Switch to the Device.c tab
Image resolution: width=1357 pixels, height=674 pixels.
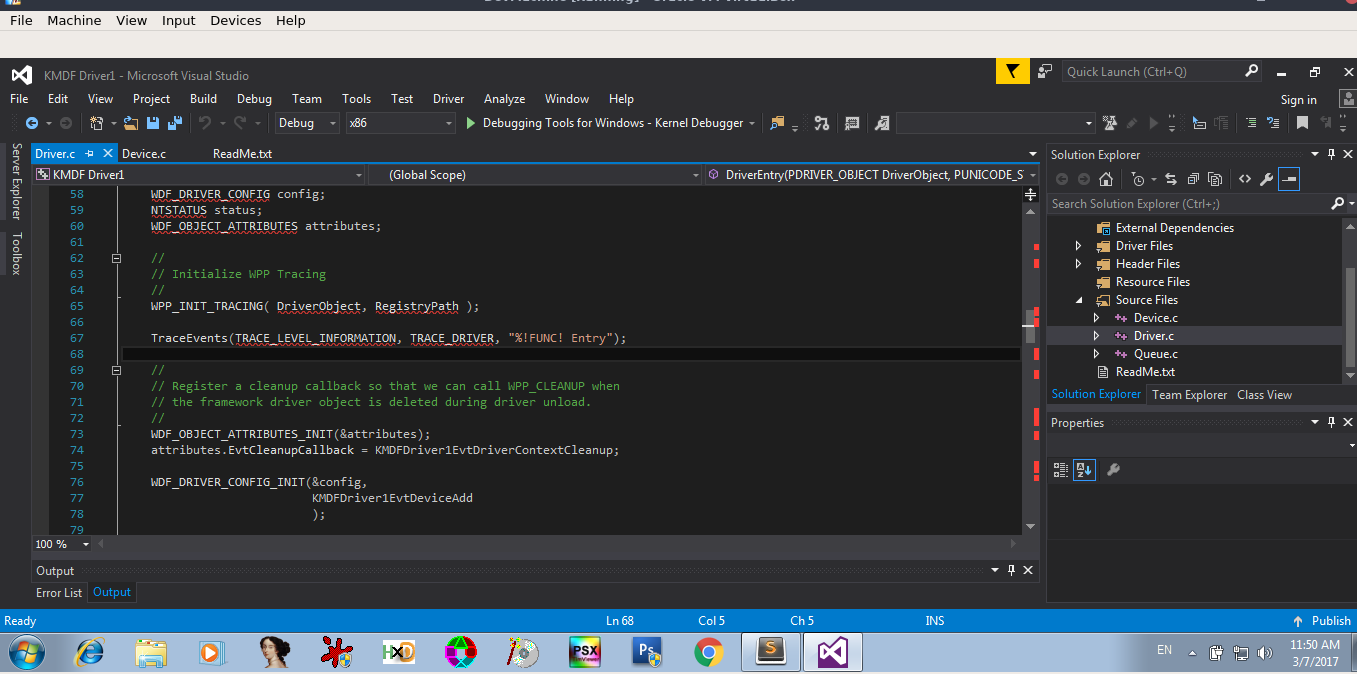click(143, 154)
